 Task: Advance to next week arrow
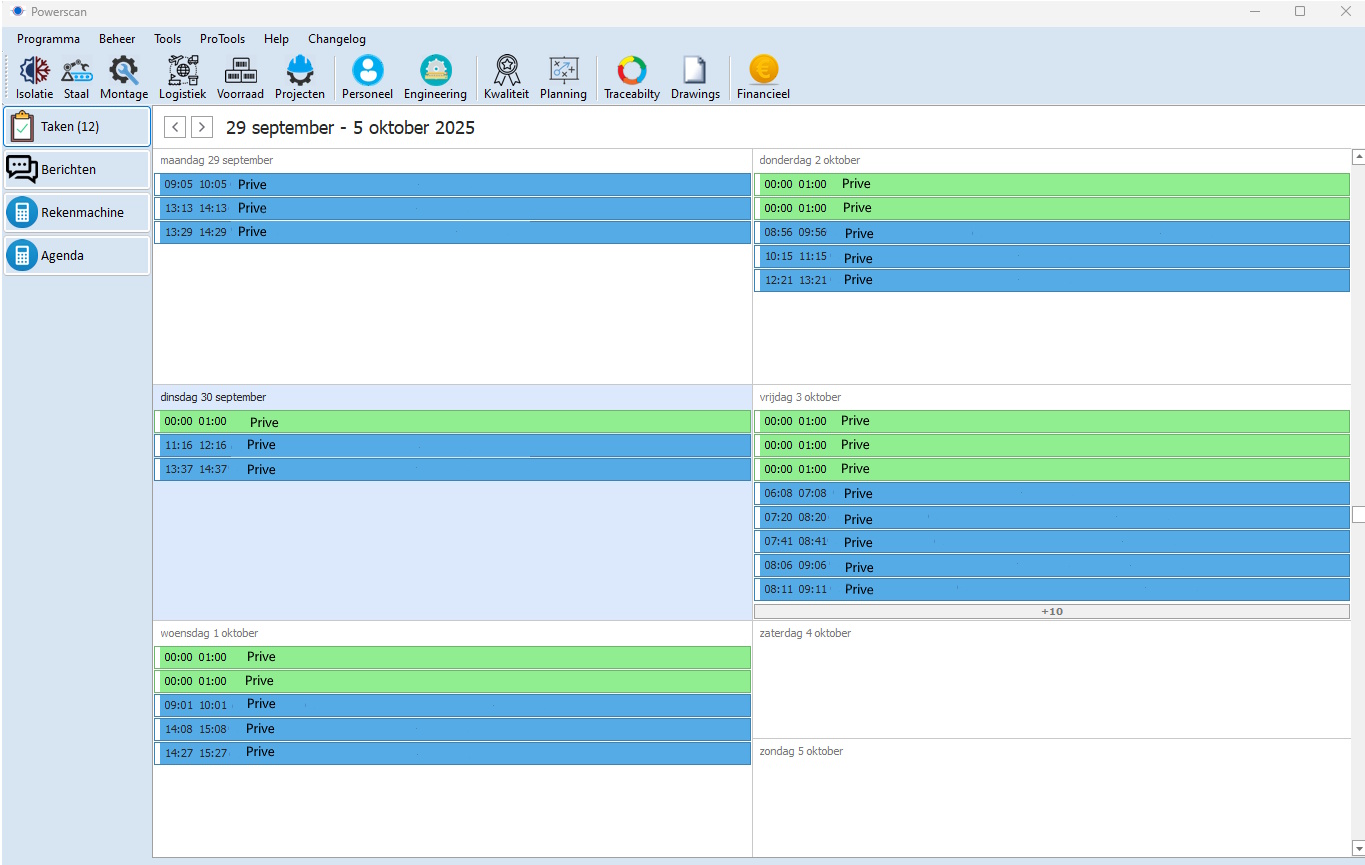coord(202,127)
